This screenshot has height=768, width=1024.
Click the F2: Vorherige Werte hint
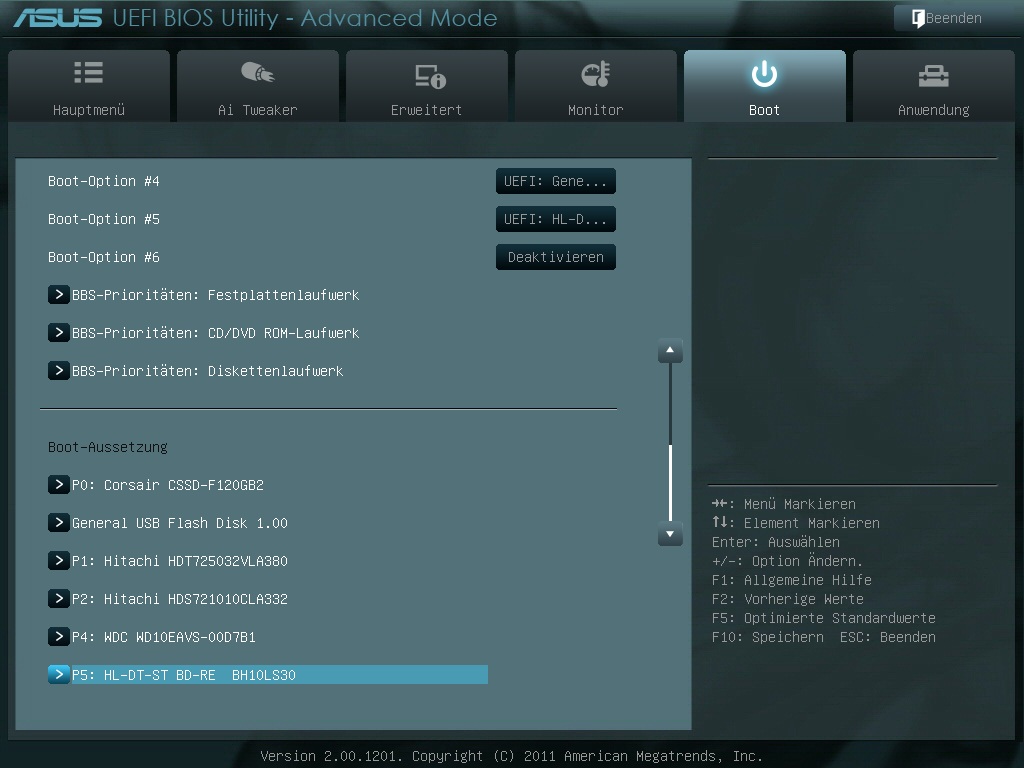(x=788, y=600)
